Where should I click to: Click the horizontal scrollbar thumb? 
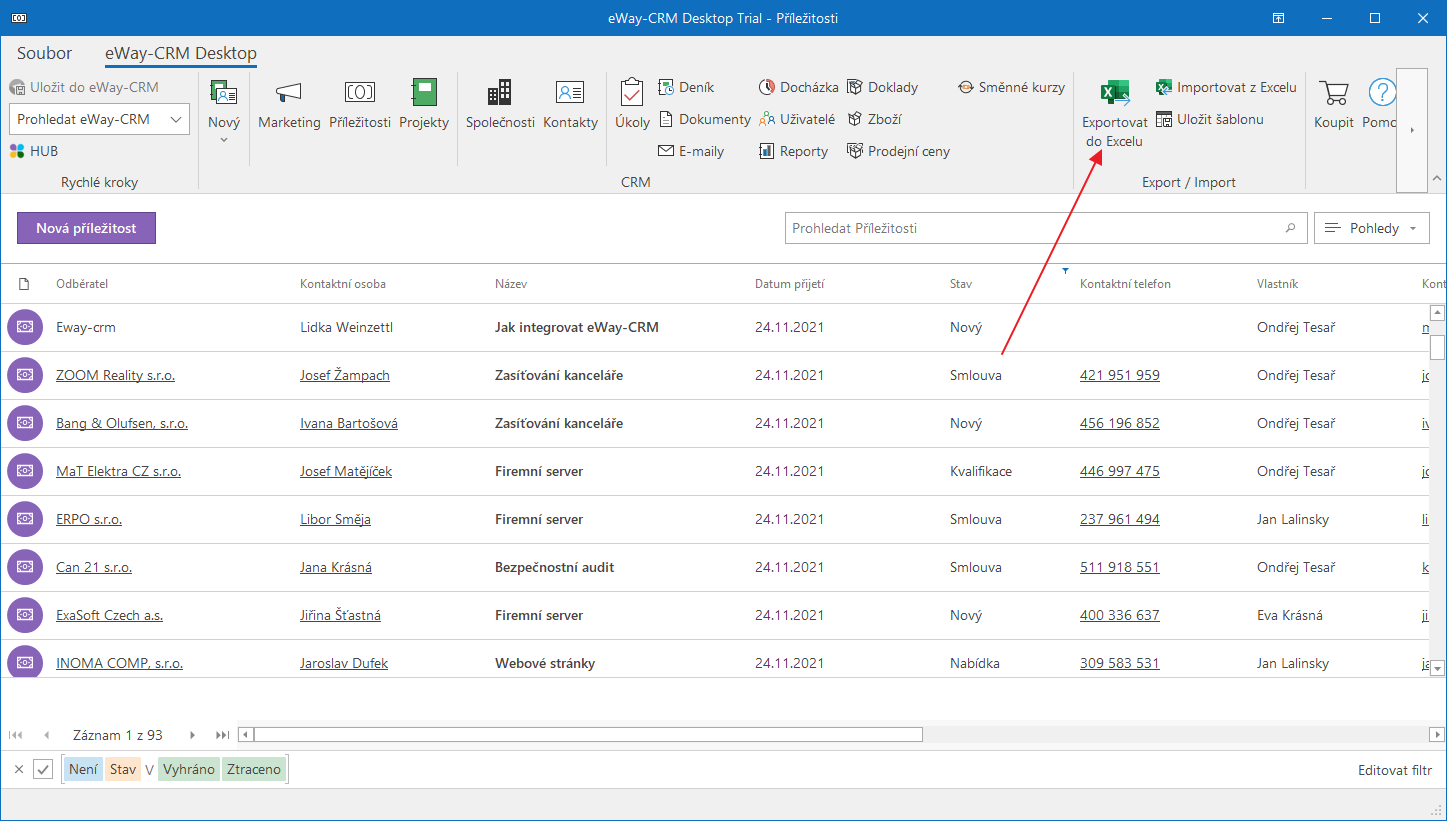[588, 735]
